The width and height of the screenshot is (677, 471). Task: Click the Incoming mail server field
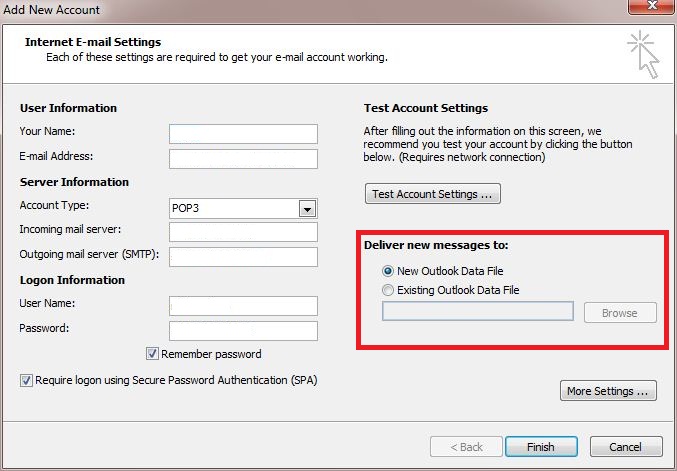click(x=243, y=232)
